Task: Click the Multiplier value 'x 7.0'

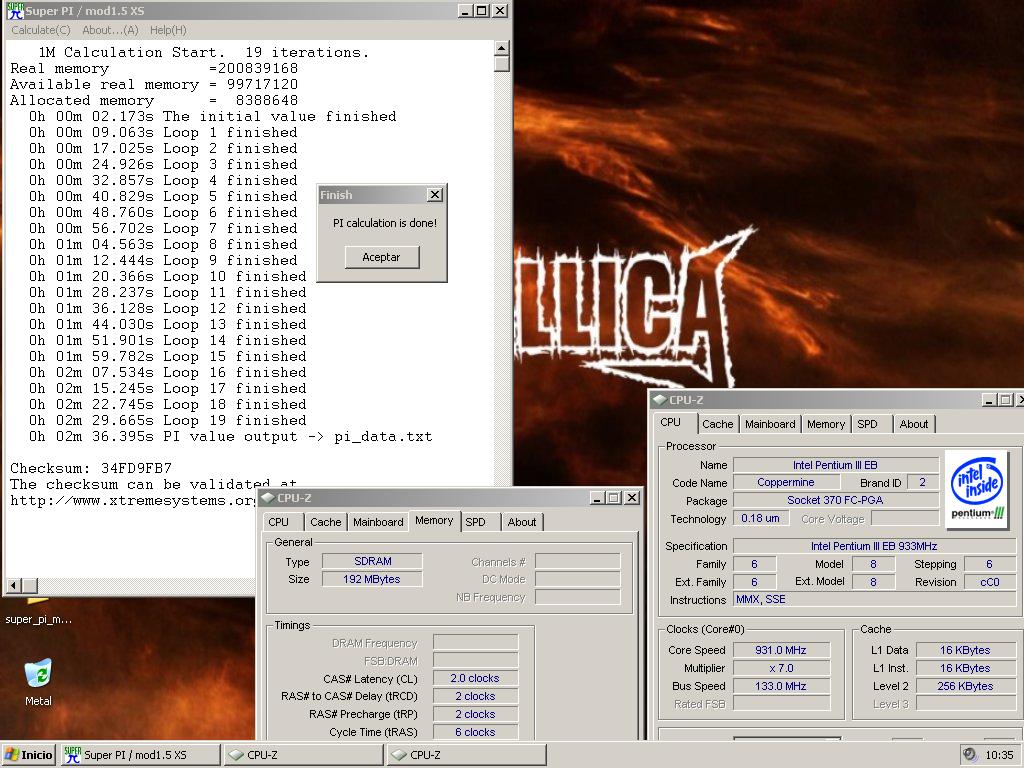Action: [781, 668]
